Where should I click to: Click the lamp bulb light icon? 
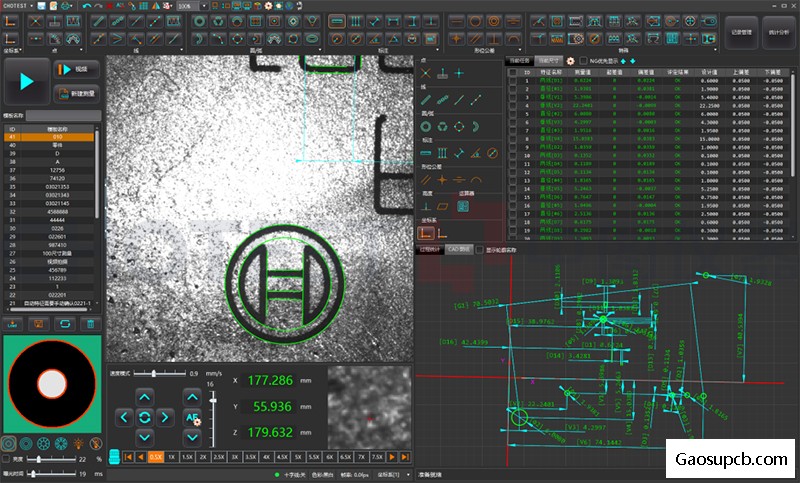[x=78, y=444]
